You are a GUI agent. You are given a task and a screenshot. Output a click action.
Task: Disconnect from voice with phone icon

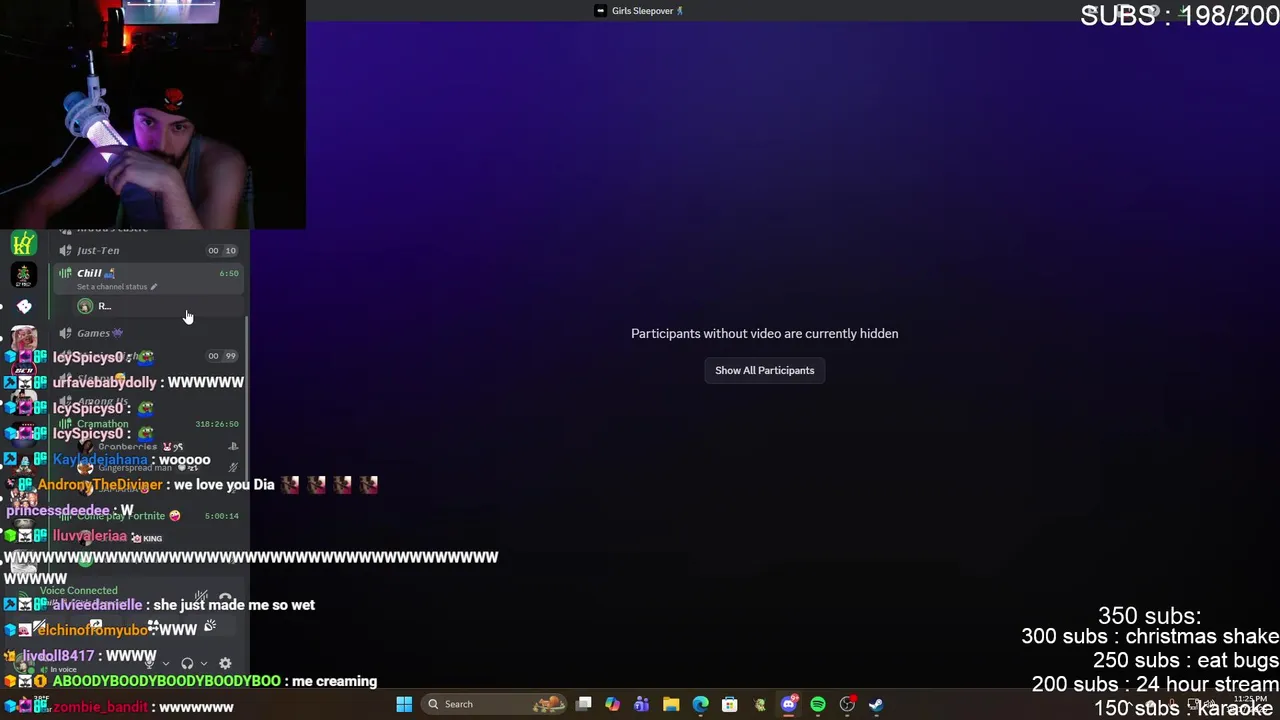pos(225,597)
